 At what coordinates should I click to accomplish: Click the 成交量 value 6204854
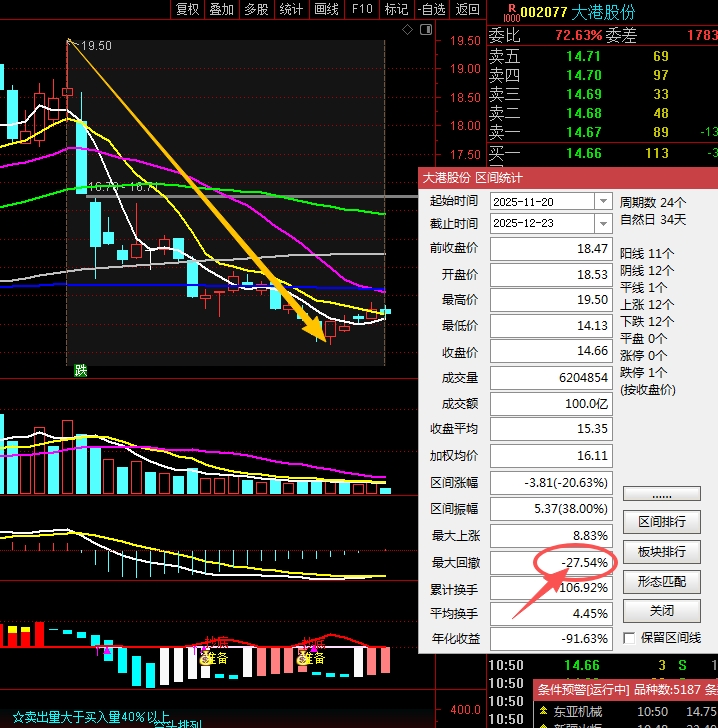(x=551, y=378)
